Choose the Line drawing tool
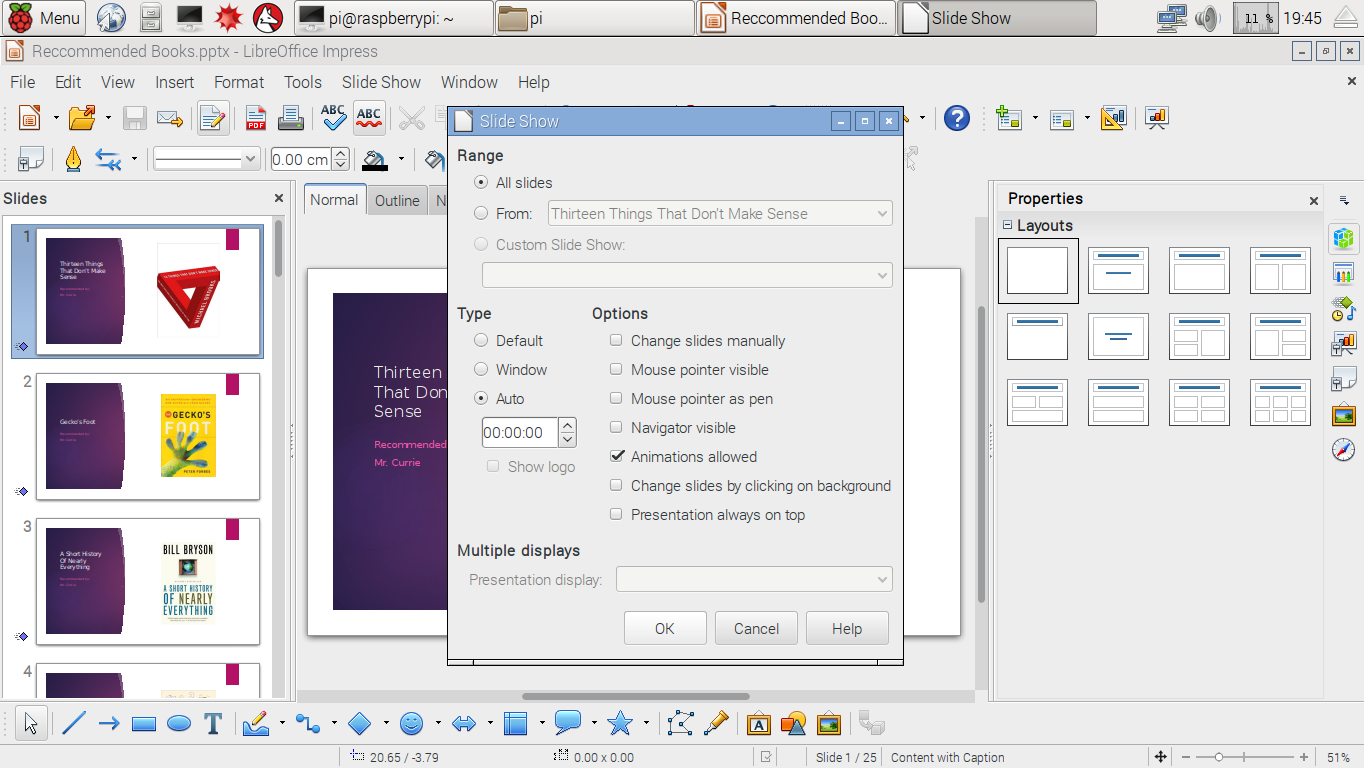The width and height of the screenshot is (1364, 768). 74,723
